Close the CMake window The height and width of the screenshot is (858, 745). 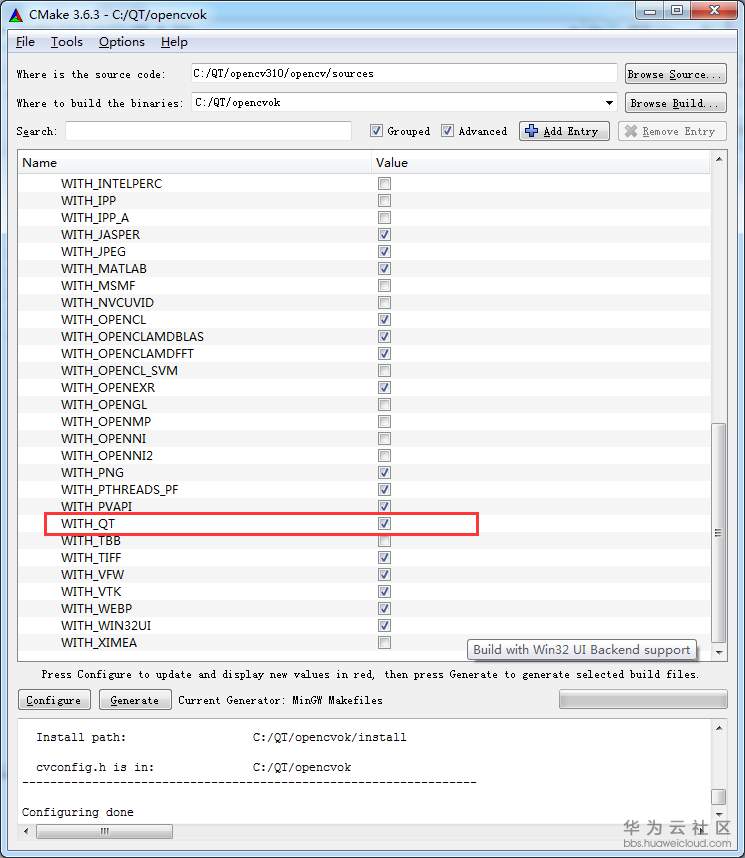tap(714, 10)
